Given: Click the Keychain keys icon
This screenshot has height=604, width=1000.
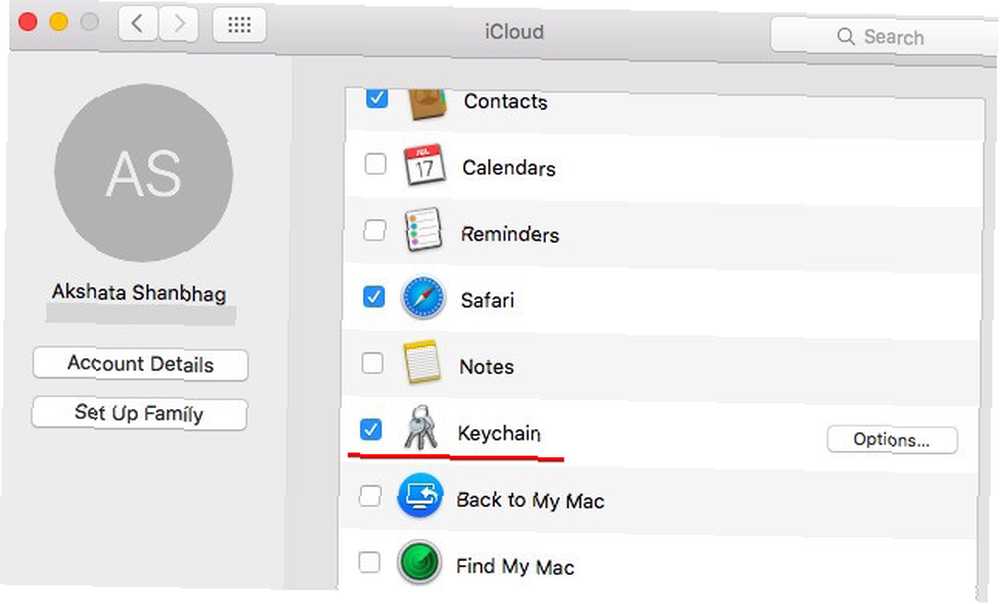Looking at the screenshot, I should (421, 427).
